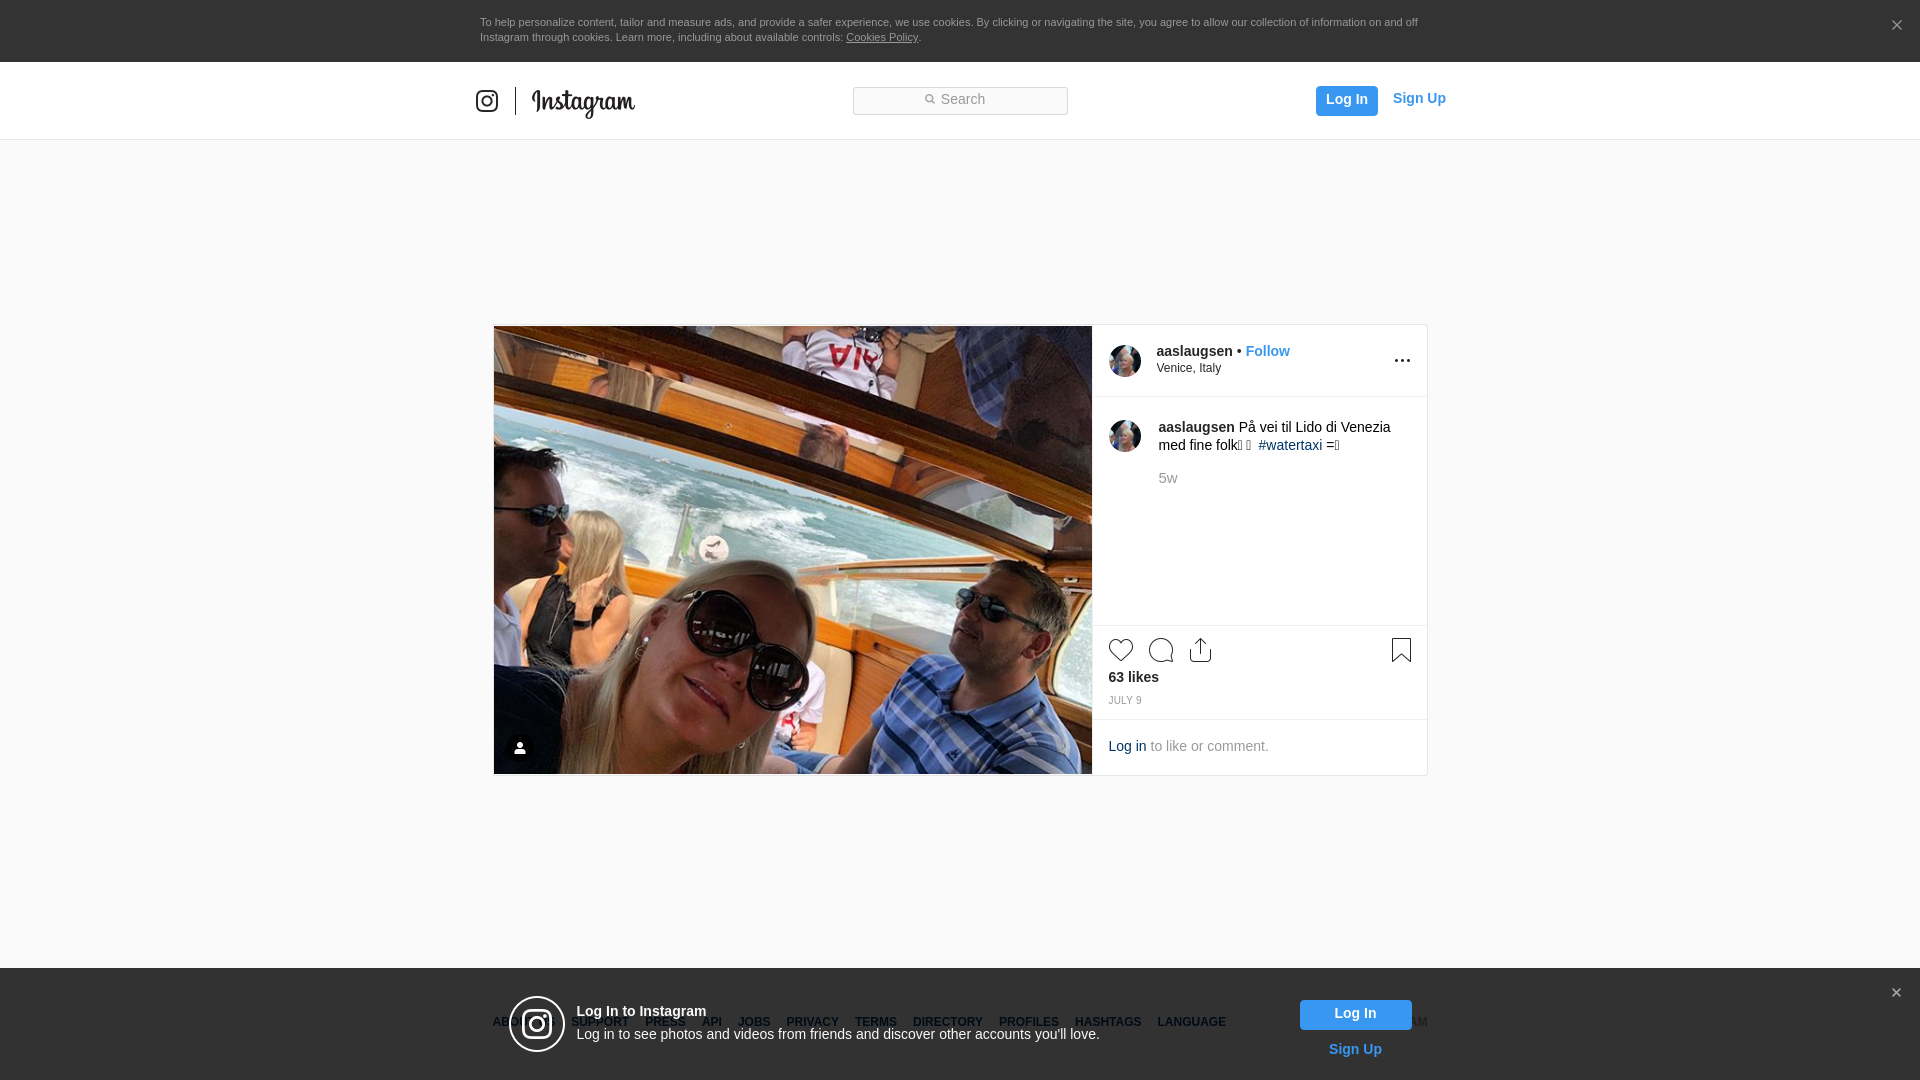Click Instagram logo in bottom banner

point(537,1024)
